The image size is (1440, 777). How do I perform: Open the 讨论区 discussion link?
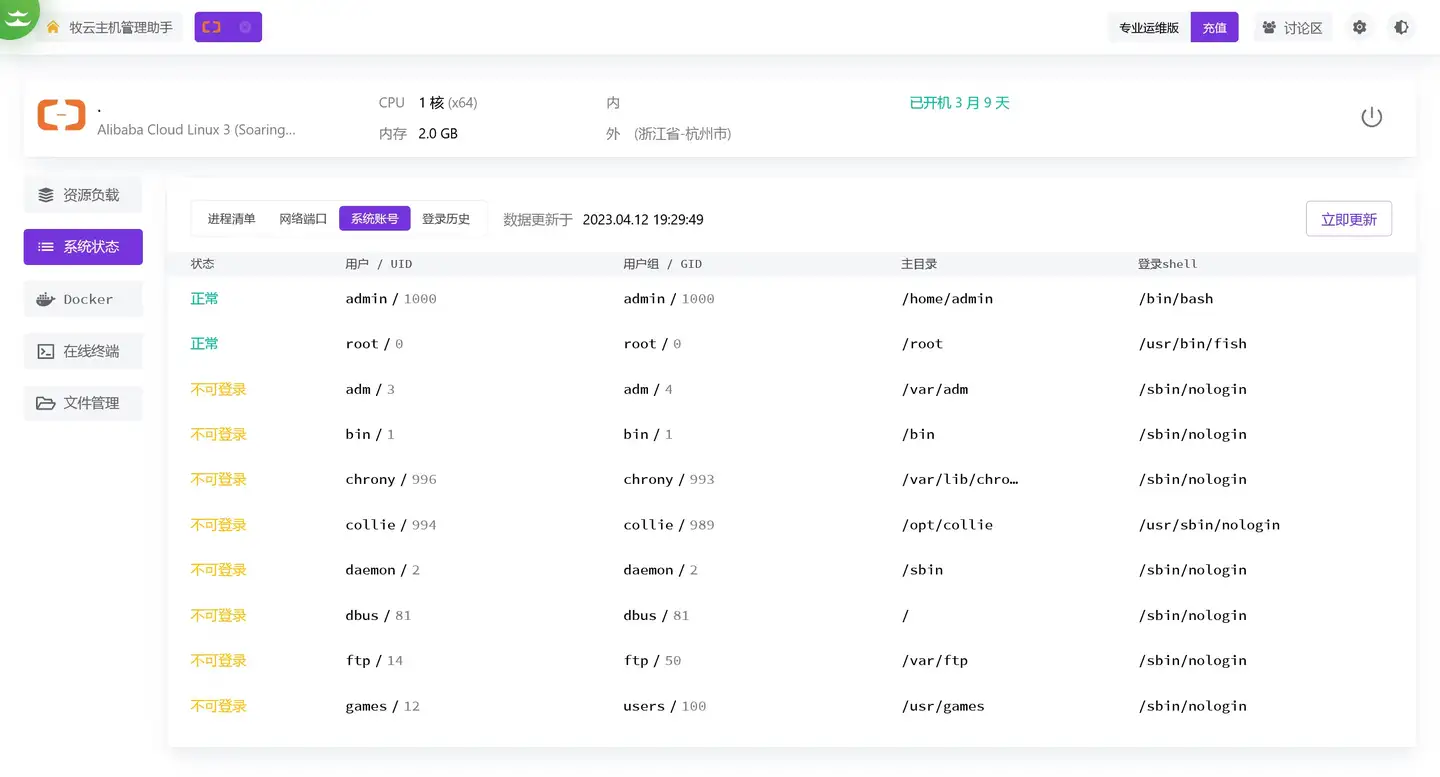[x=1292, y=28]
